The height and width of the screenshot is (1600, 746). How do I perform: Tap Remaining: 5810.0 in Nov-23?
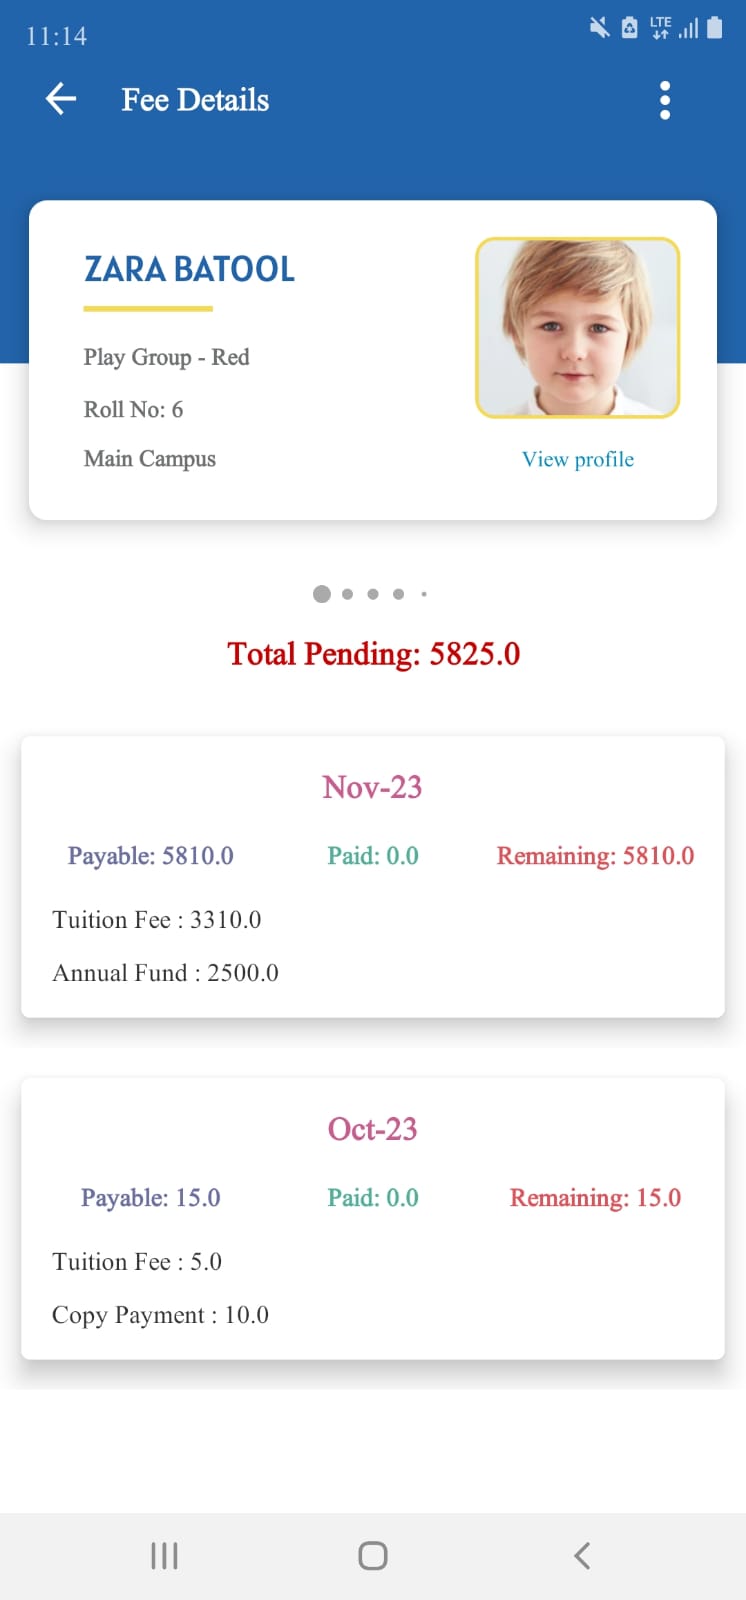(x=595, y=856)
